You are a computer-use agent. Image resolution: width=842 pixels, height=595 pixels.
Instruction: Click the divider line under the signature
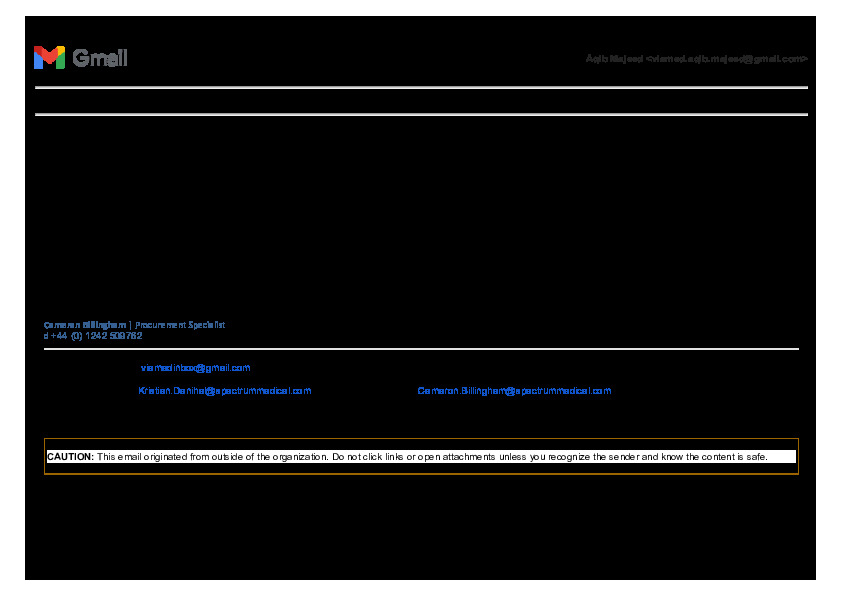(x=420, y=349)
